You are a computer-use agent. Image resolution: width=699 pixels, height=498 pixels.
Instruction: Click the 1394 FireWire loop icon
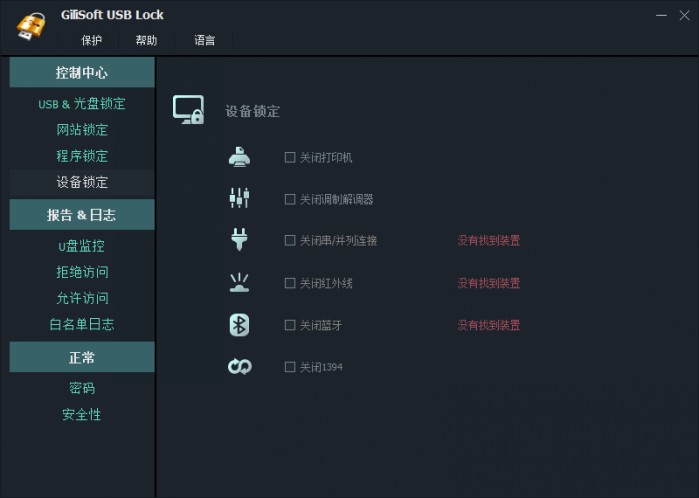pyautogui.click(x=240, y=366)
